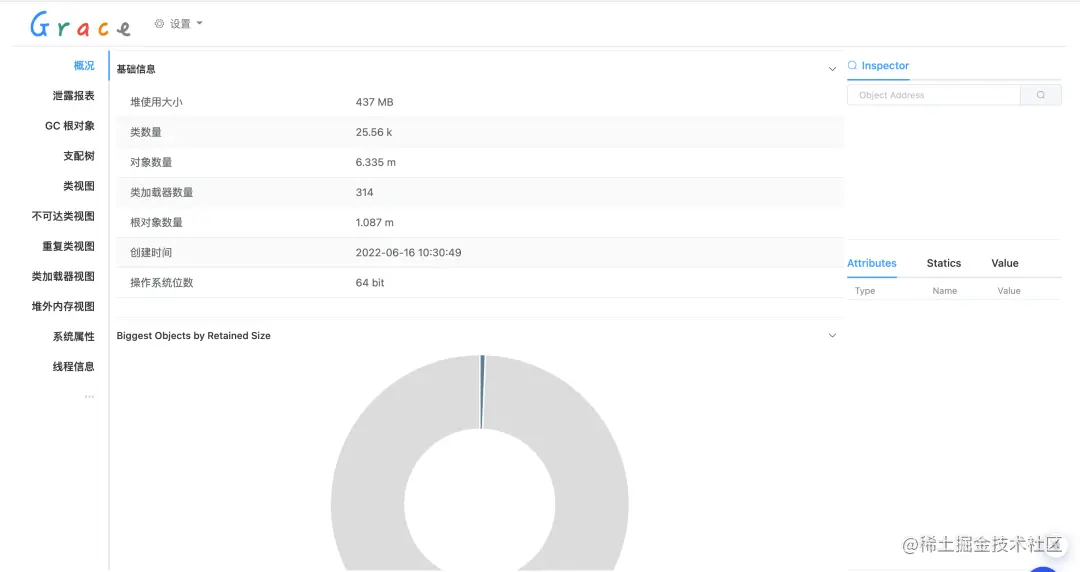Image resolution: width=1080 pixels, height=572 pixels.
Task: Open the 类视图 page
Action: pyautogui.click(x=79, y=186)
